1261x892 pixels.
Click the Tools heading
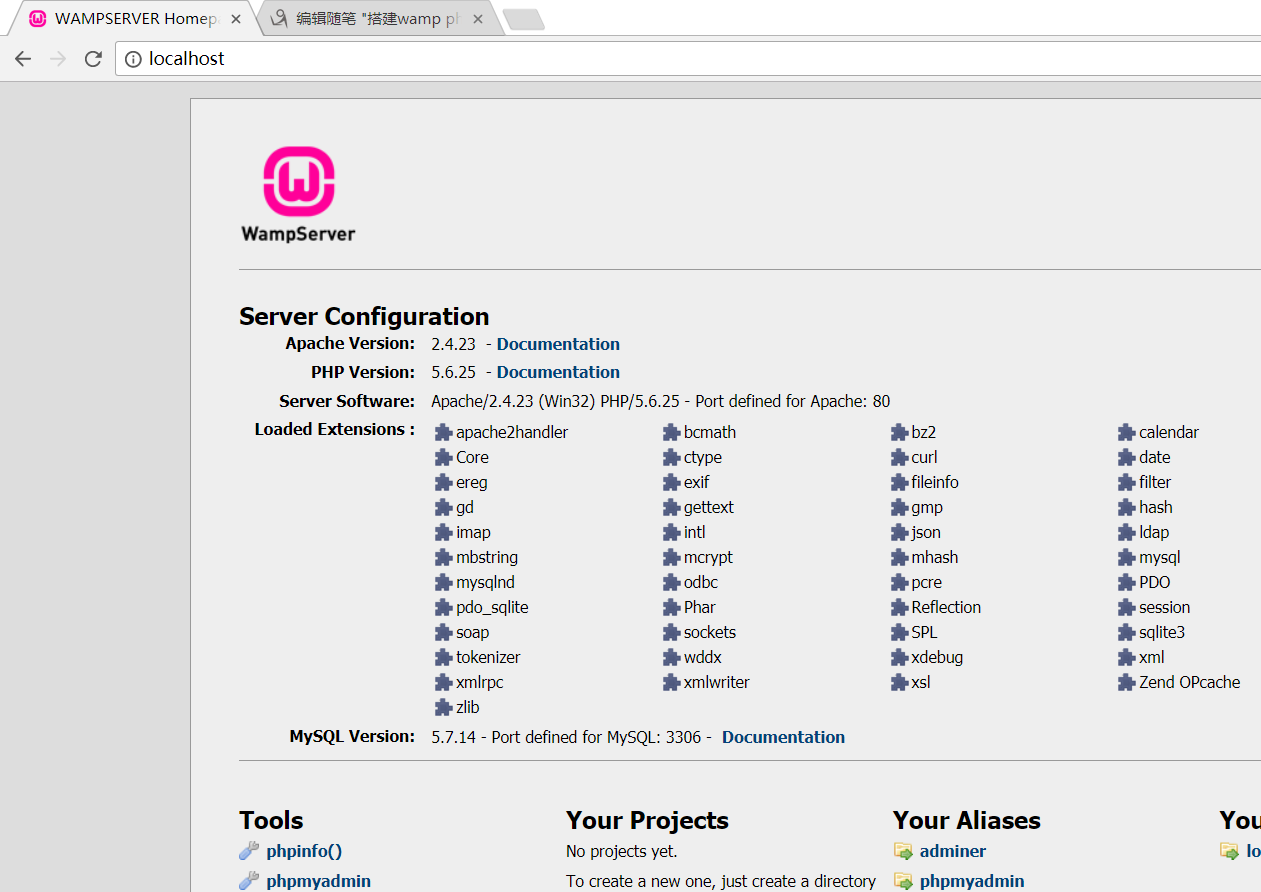pyautogui.click(x=271, y=820)
